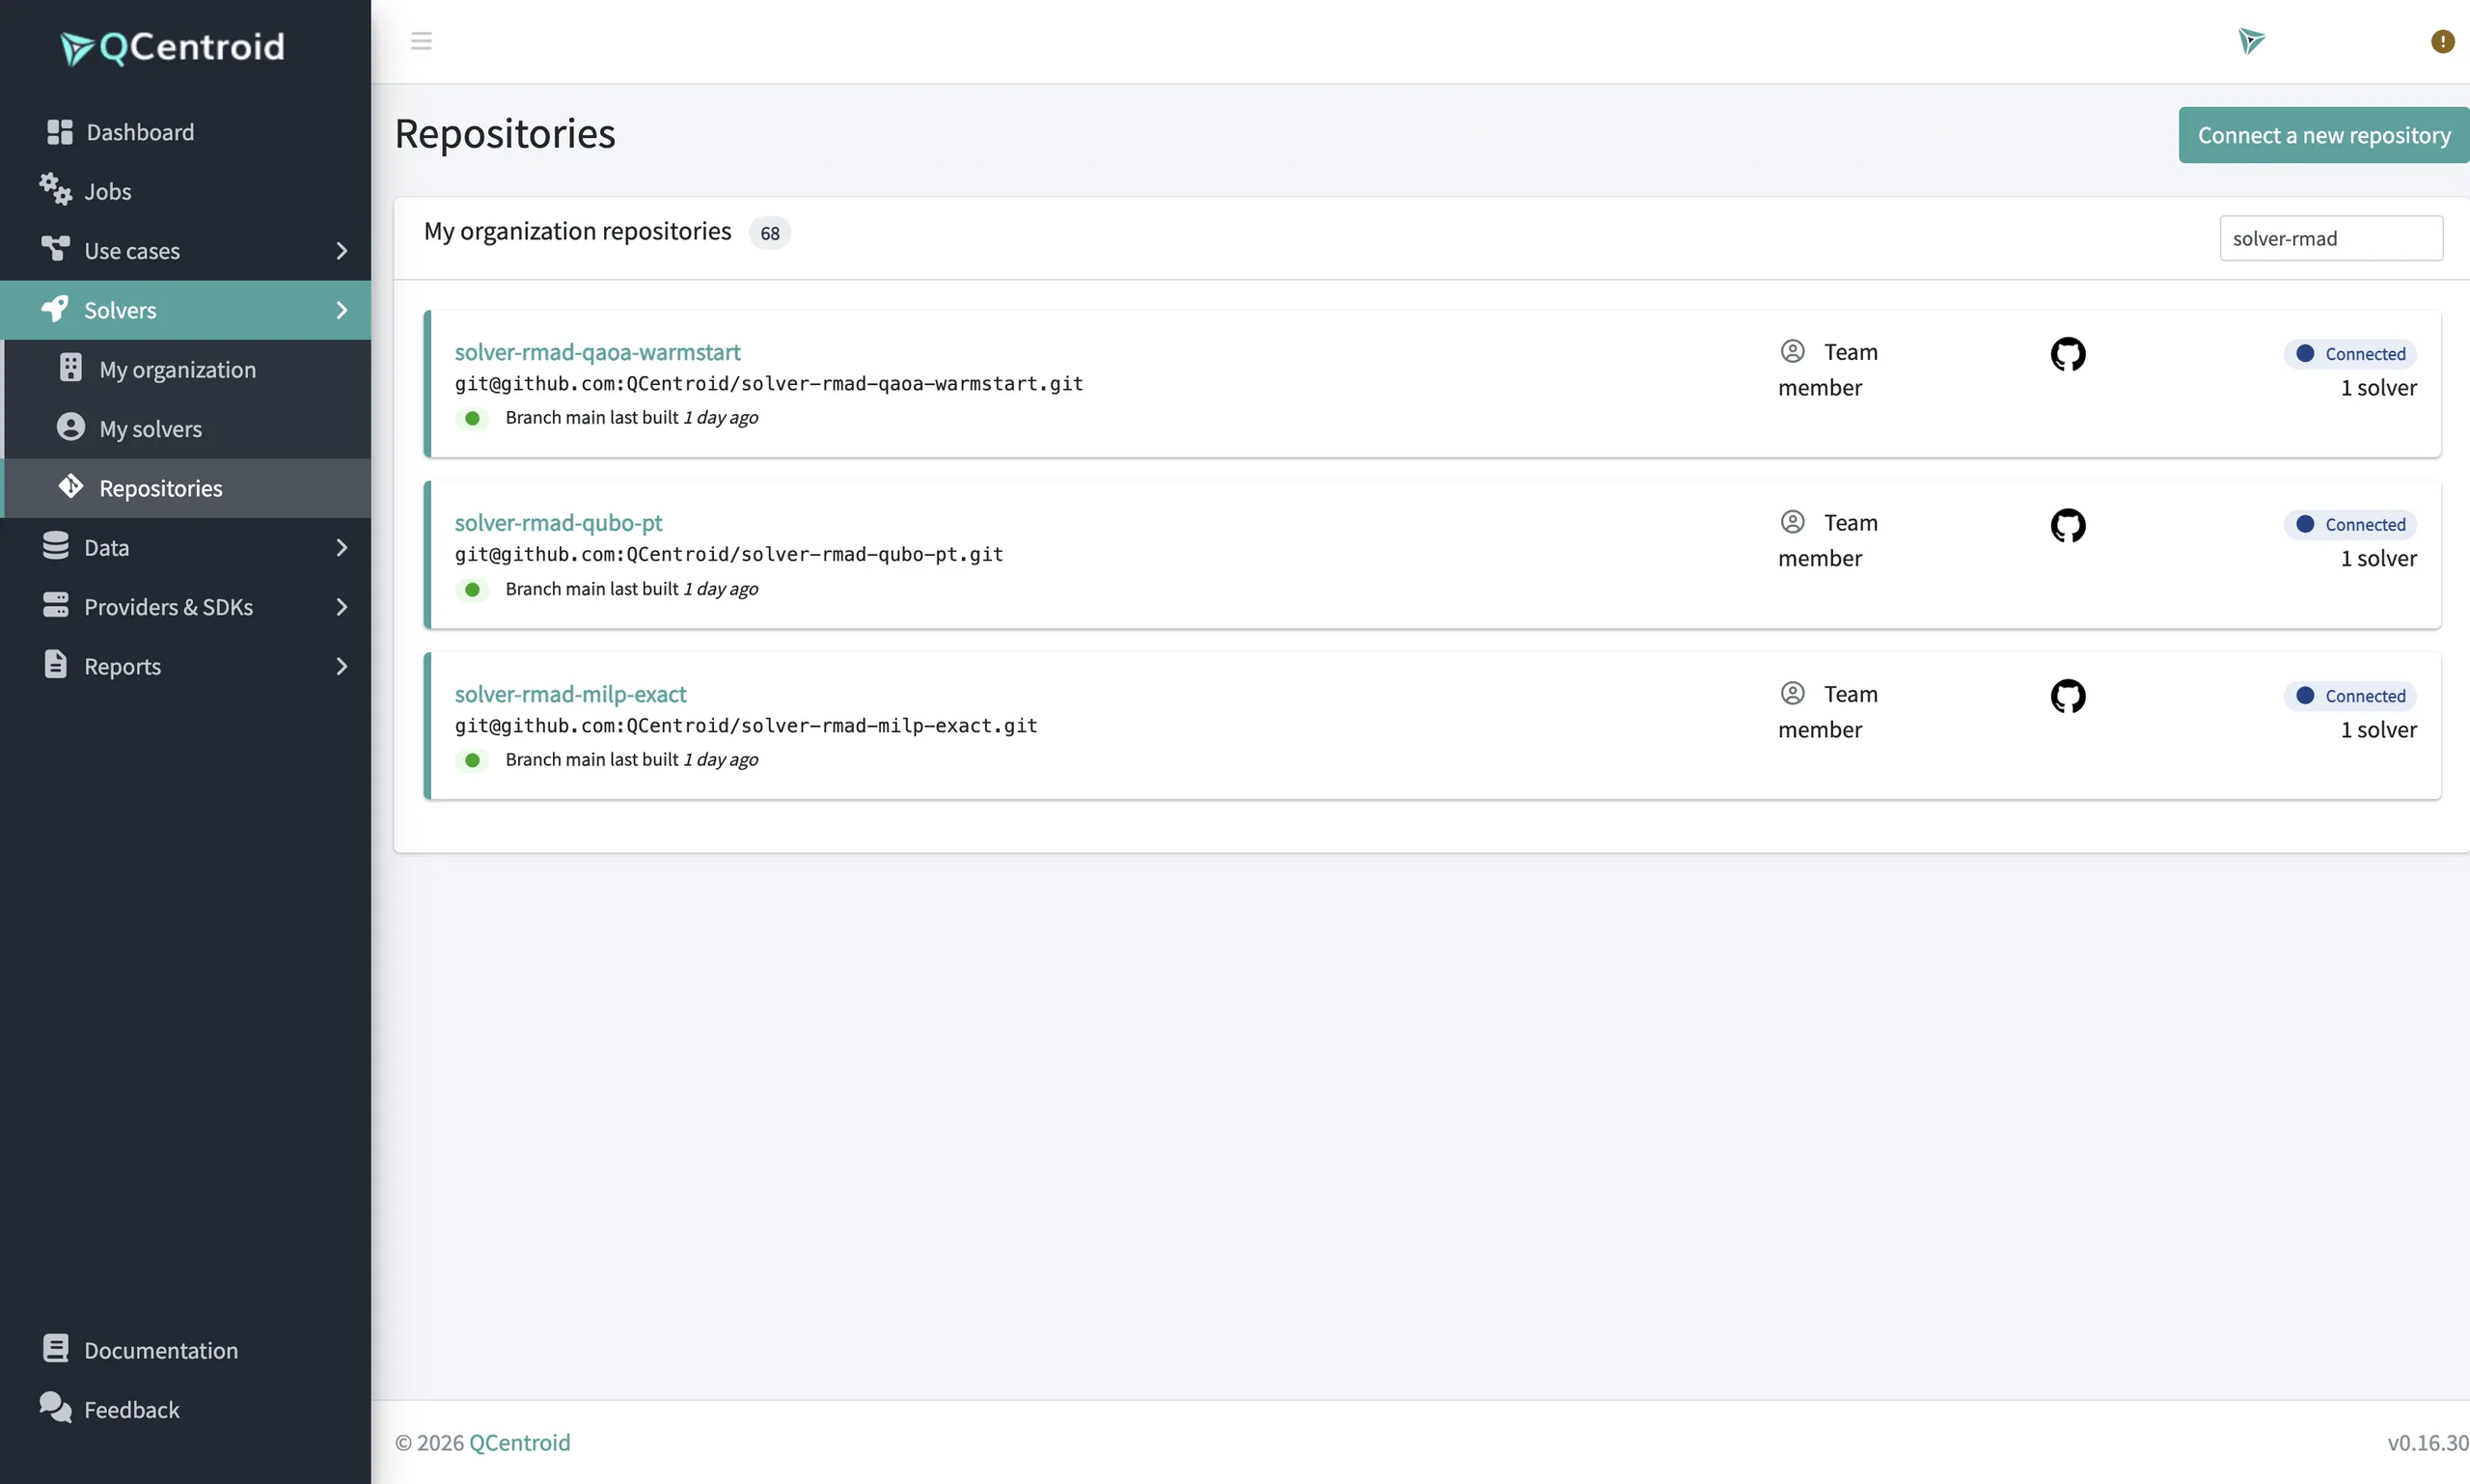Click the Use cases diagram icon
Image resolution: width=2470 pixels, height=1484 pixels.
[x=56, y=249]
